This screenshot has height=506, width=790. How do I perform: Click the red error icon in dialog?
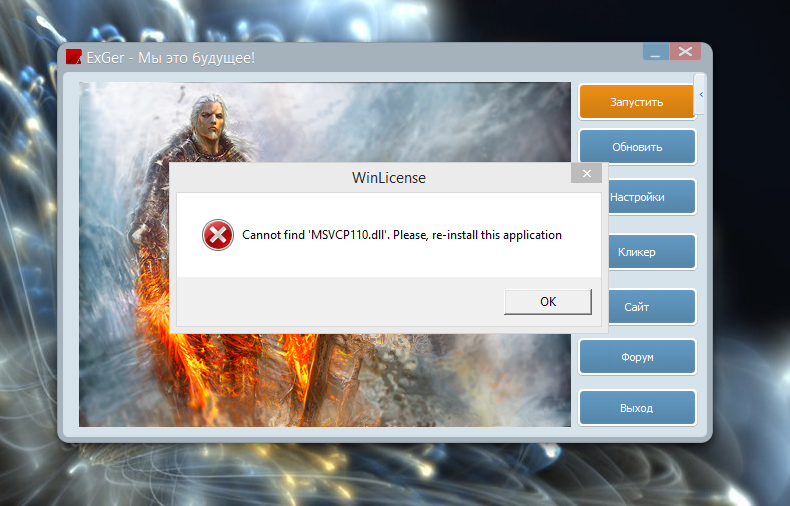pyautogui.click(x=218, y=235)
